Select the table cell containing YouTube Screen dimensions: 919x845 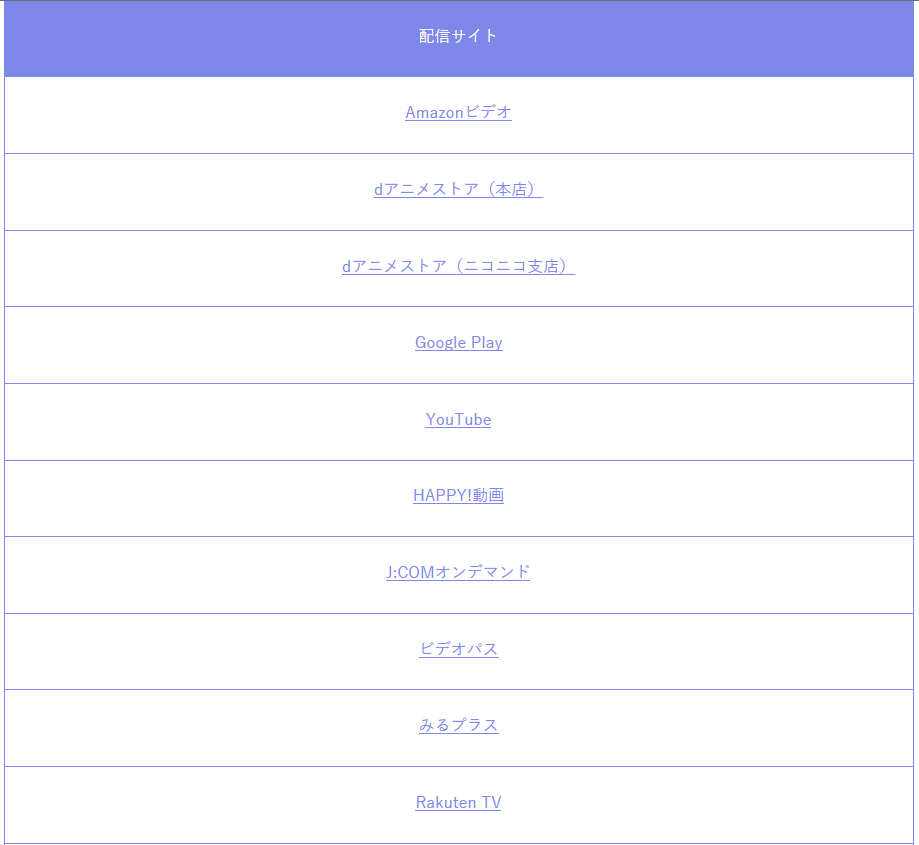pos(459,422)
